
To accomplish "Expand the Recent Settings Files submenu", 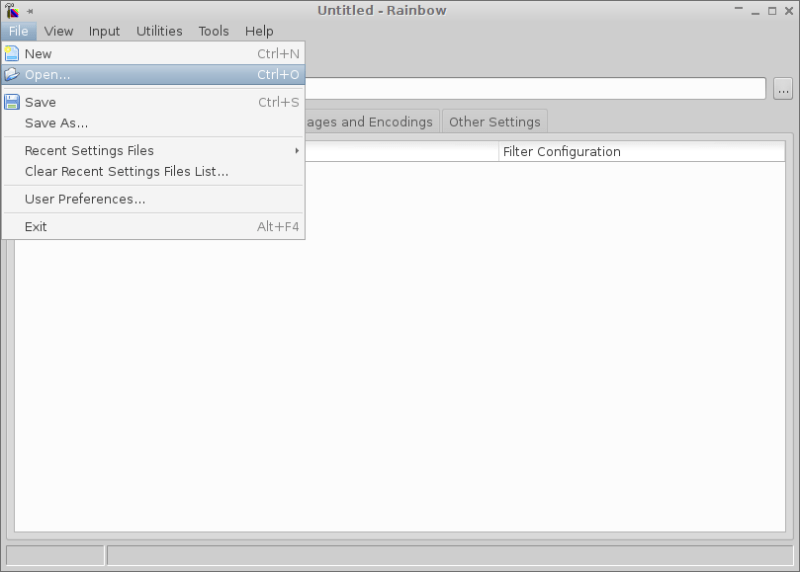I will pos(153,151).
